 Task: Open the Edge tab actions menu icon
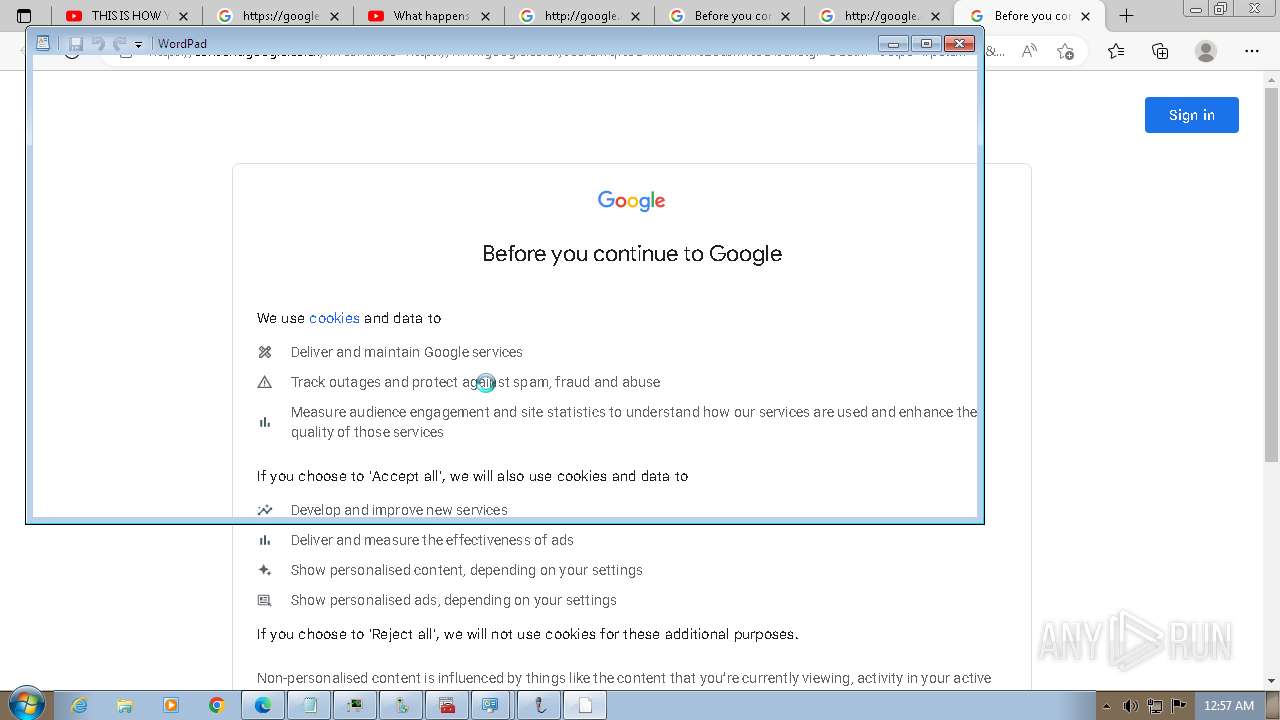pyautogui.click(x=24, y=16)
